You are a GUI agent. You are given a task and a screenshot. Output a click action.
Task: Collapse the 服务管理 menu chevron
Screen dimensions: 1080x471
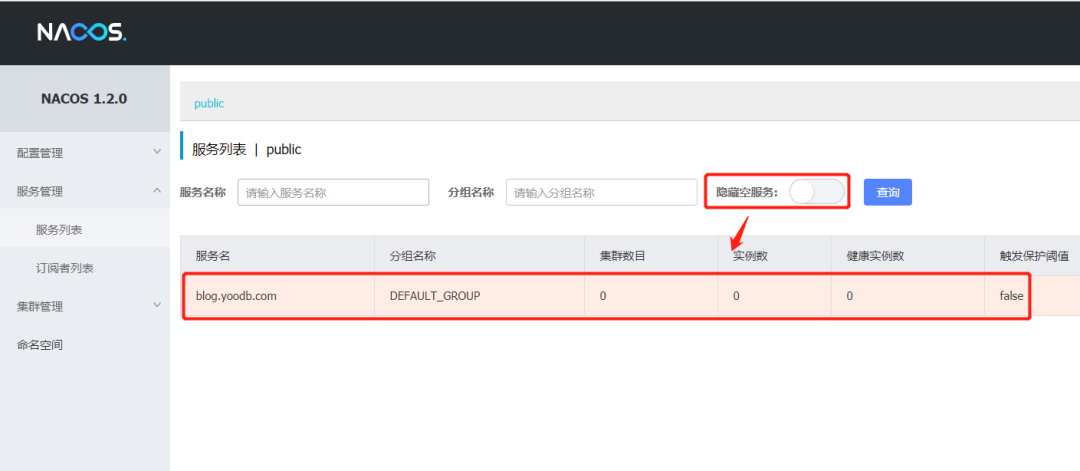(x=157, y=191)
